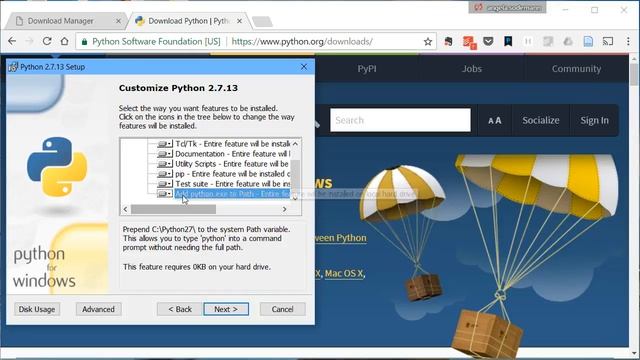
Task: Cancel the Python setup
Action: 282,309
